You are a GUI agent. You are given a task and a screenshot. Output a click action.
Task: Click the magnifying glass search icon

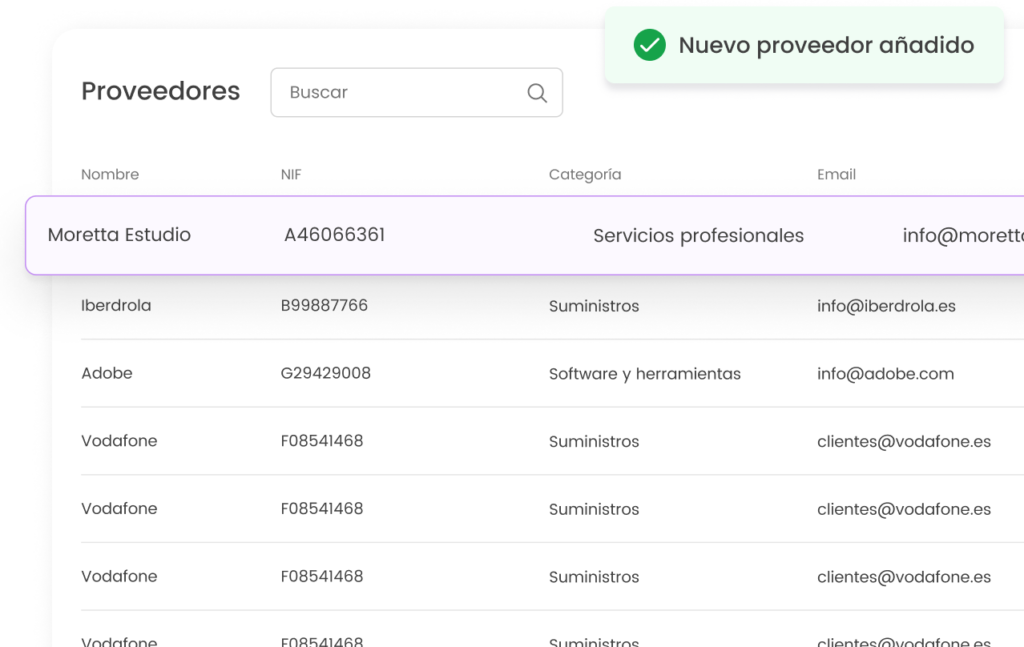(x=537, y=93)
